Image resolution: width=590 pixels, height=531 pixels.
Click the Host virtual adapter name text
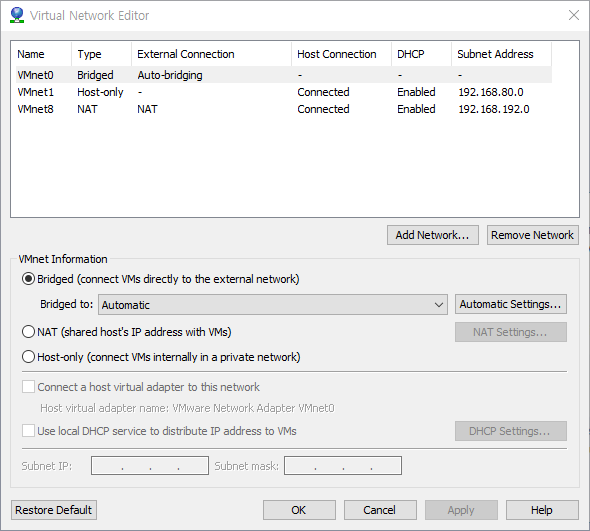point(187,408)
